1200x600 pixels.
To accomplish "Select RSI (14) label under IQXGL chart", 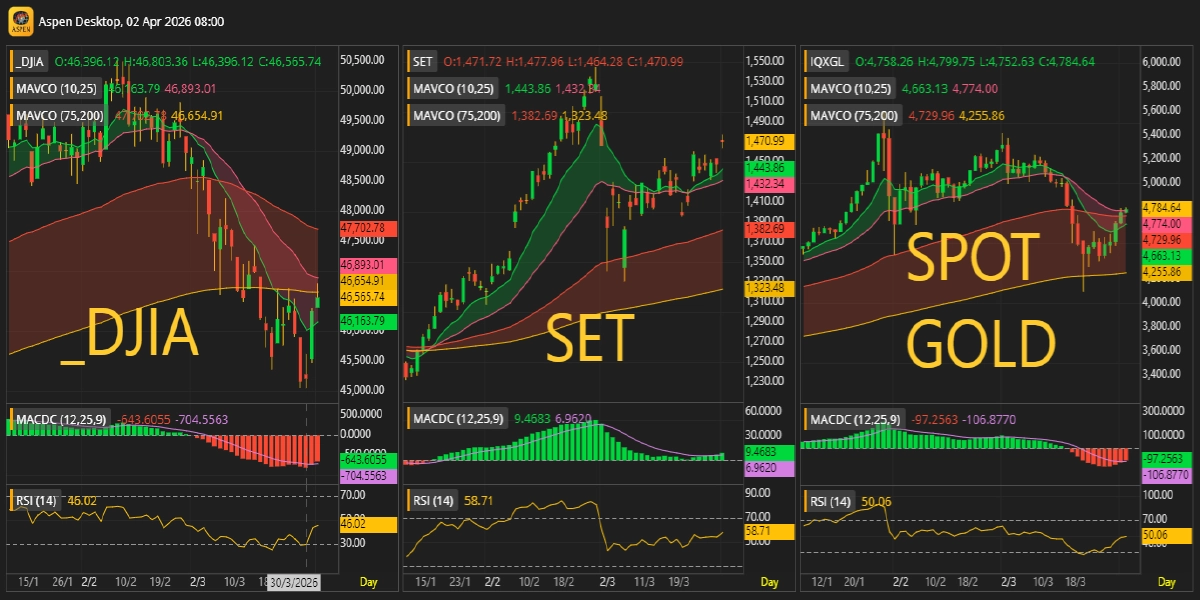I will tap(831, 500).
